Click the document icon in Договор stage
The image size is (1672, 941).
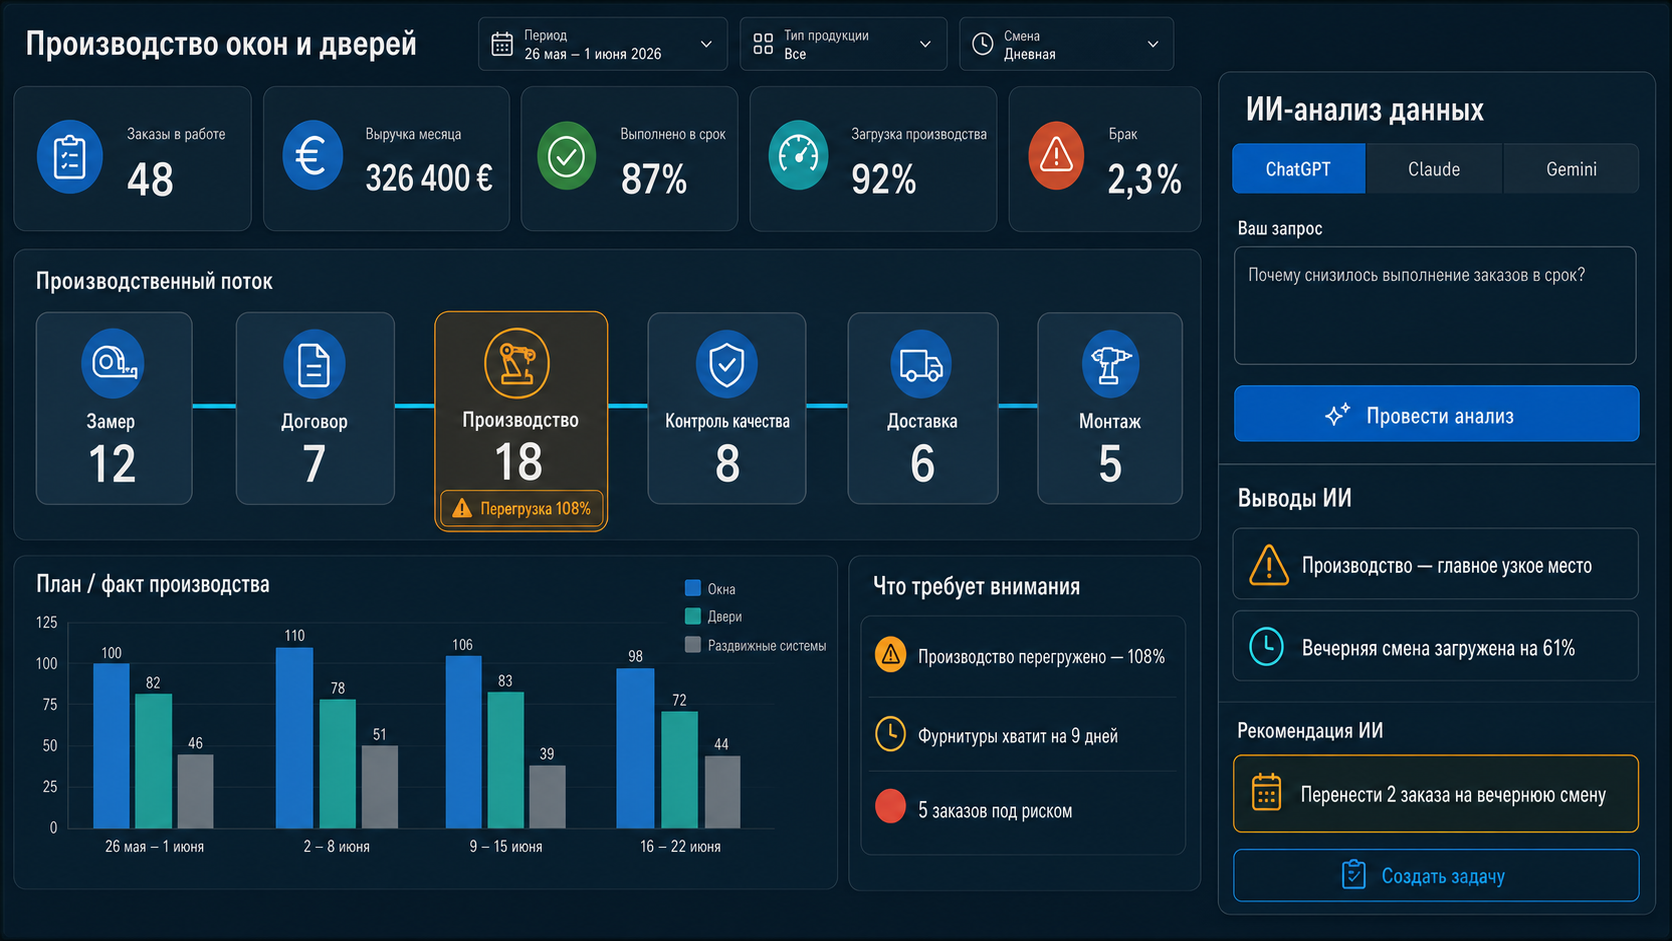tap(314, 364)
